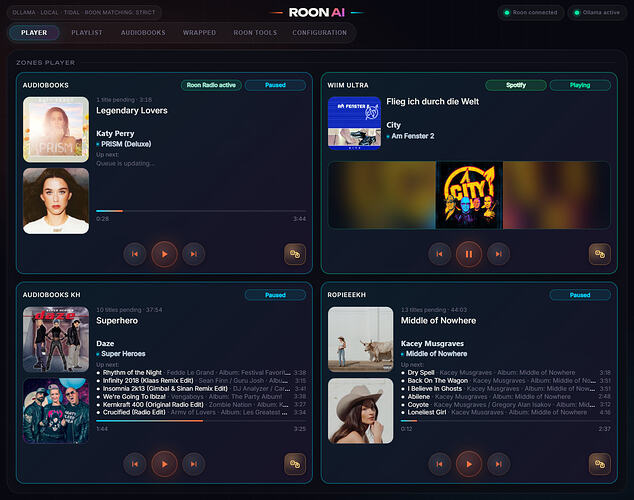
Task: Open zone link icon in WiiM Ultra card
Action: [600, 254]
